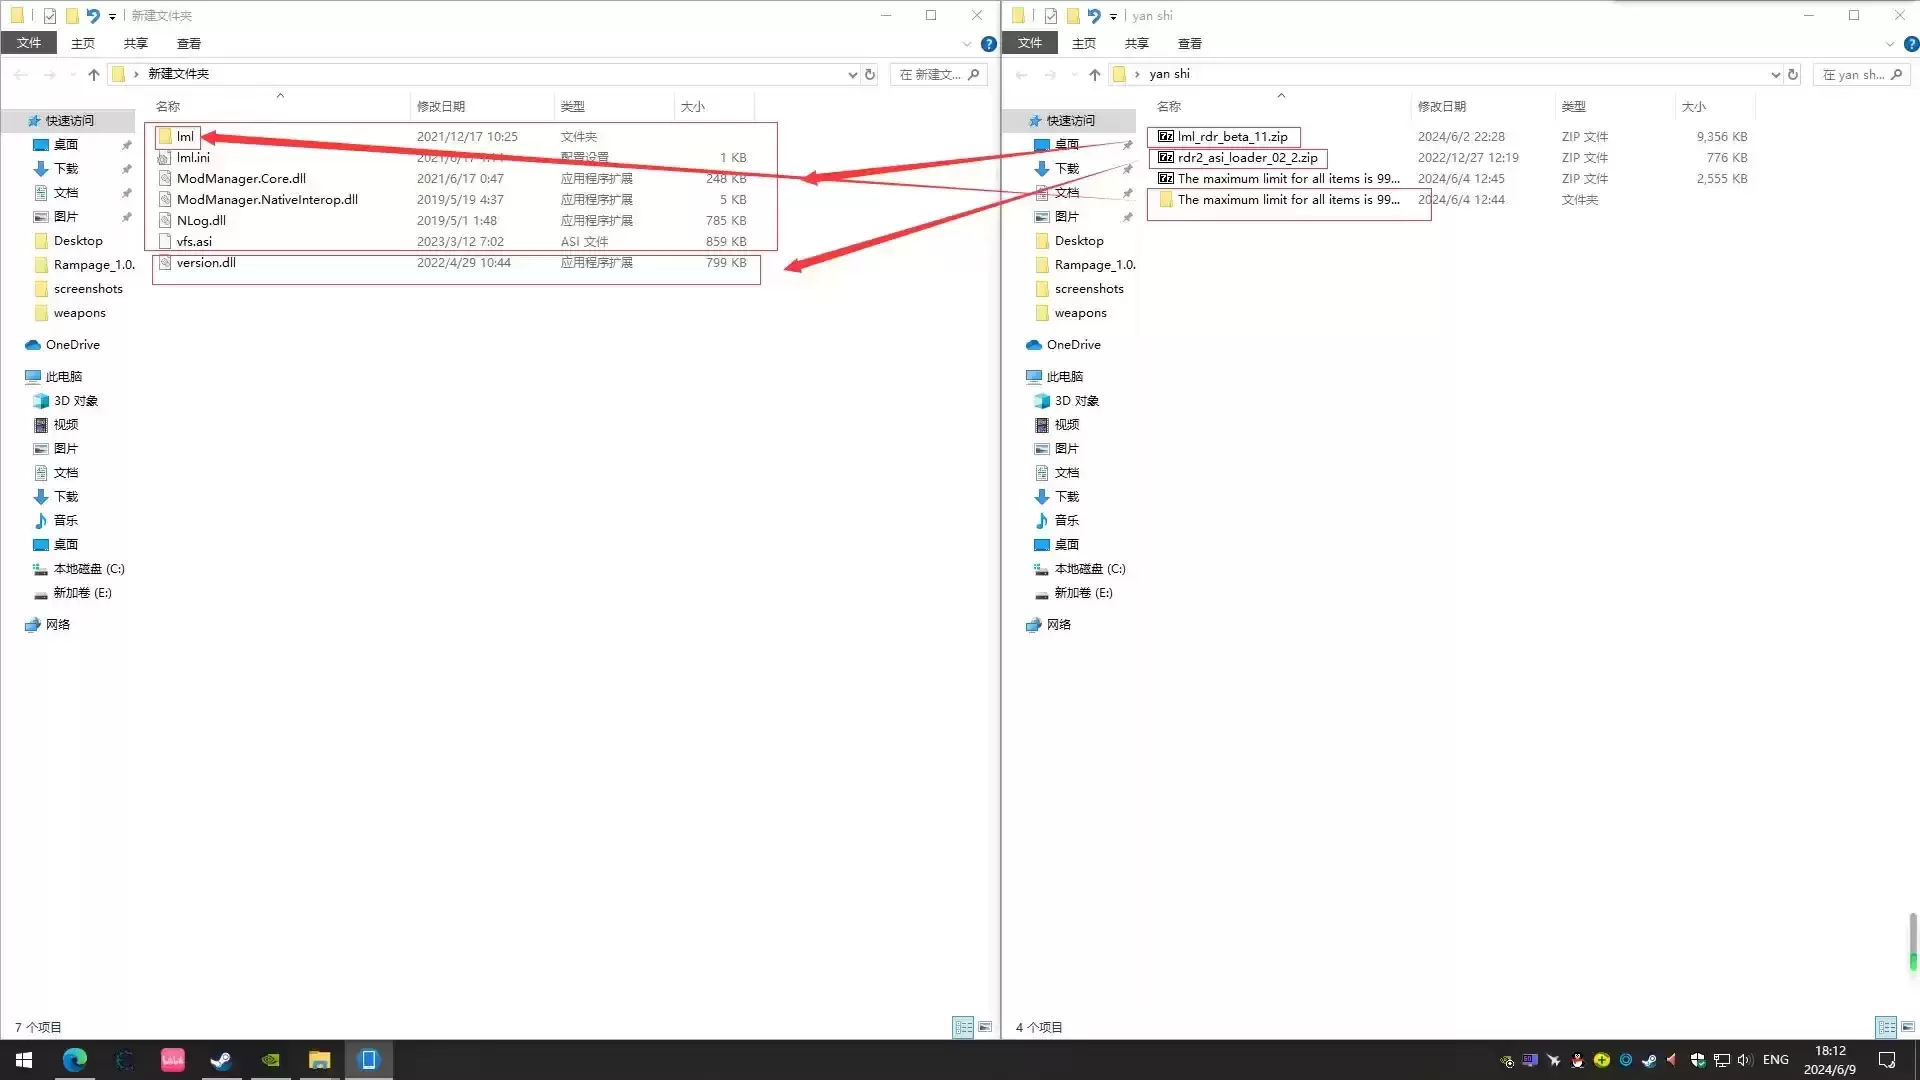Open the Steam icon on the taskbar
Screen dimensions: 1920x1080
pyautogui.click(x=221, y=1060)
